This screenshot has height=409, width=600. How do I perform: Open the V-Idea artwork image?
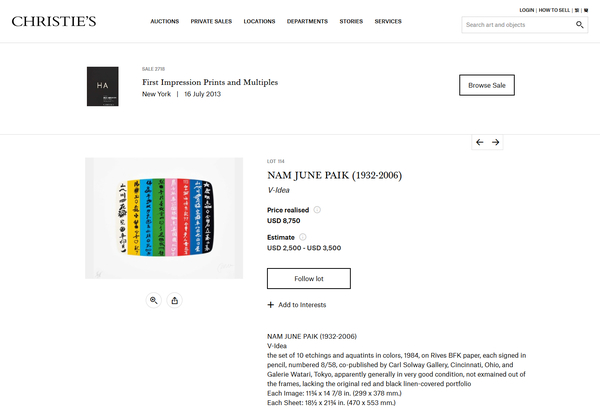[x=164, y=218]
